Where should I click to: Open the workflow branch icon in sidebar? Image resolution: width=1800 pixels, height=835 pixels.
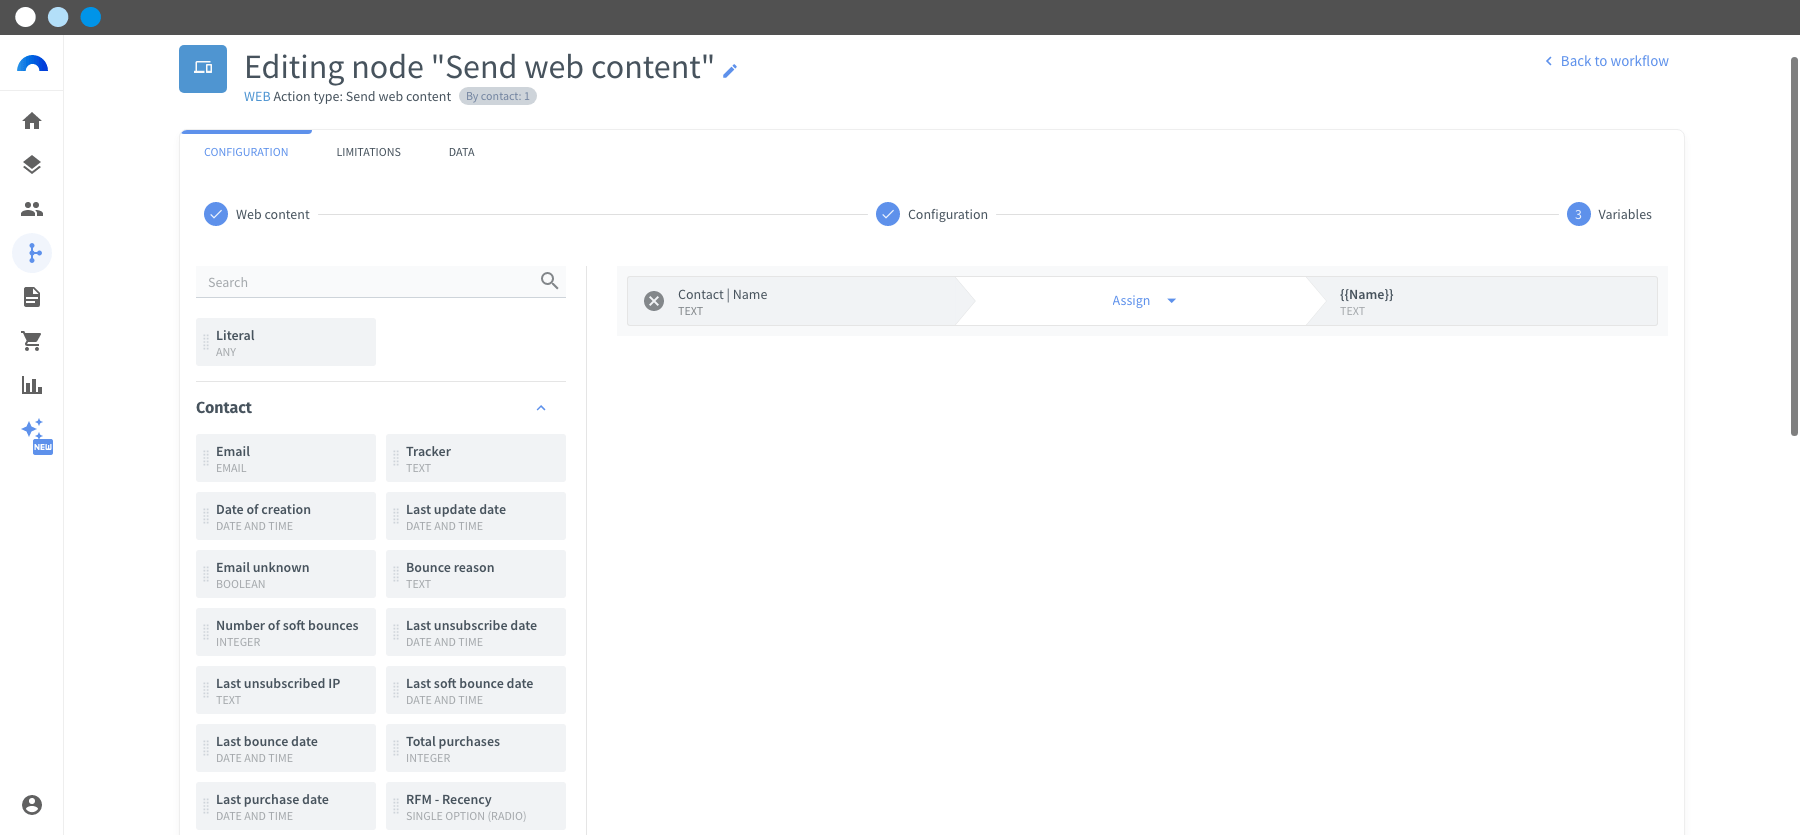32,253
